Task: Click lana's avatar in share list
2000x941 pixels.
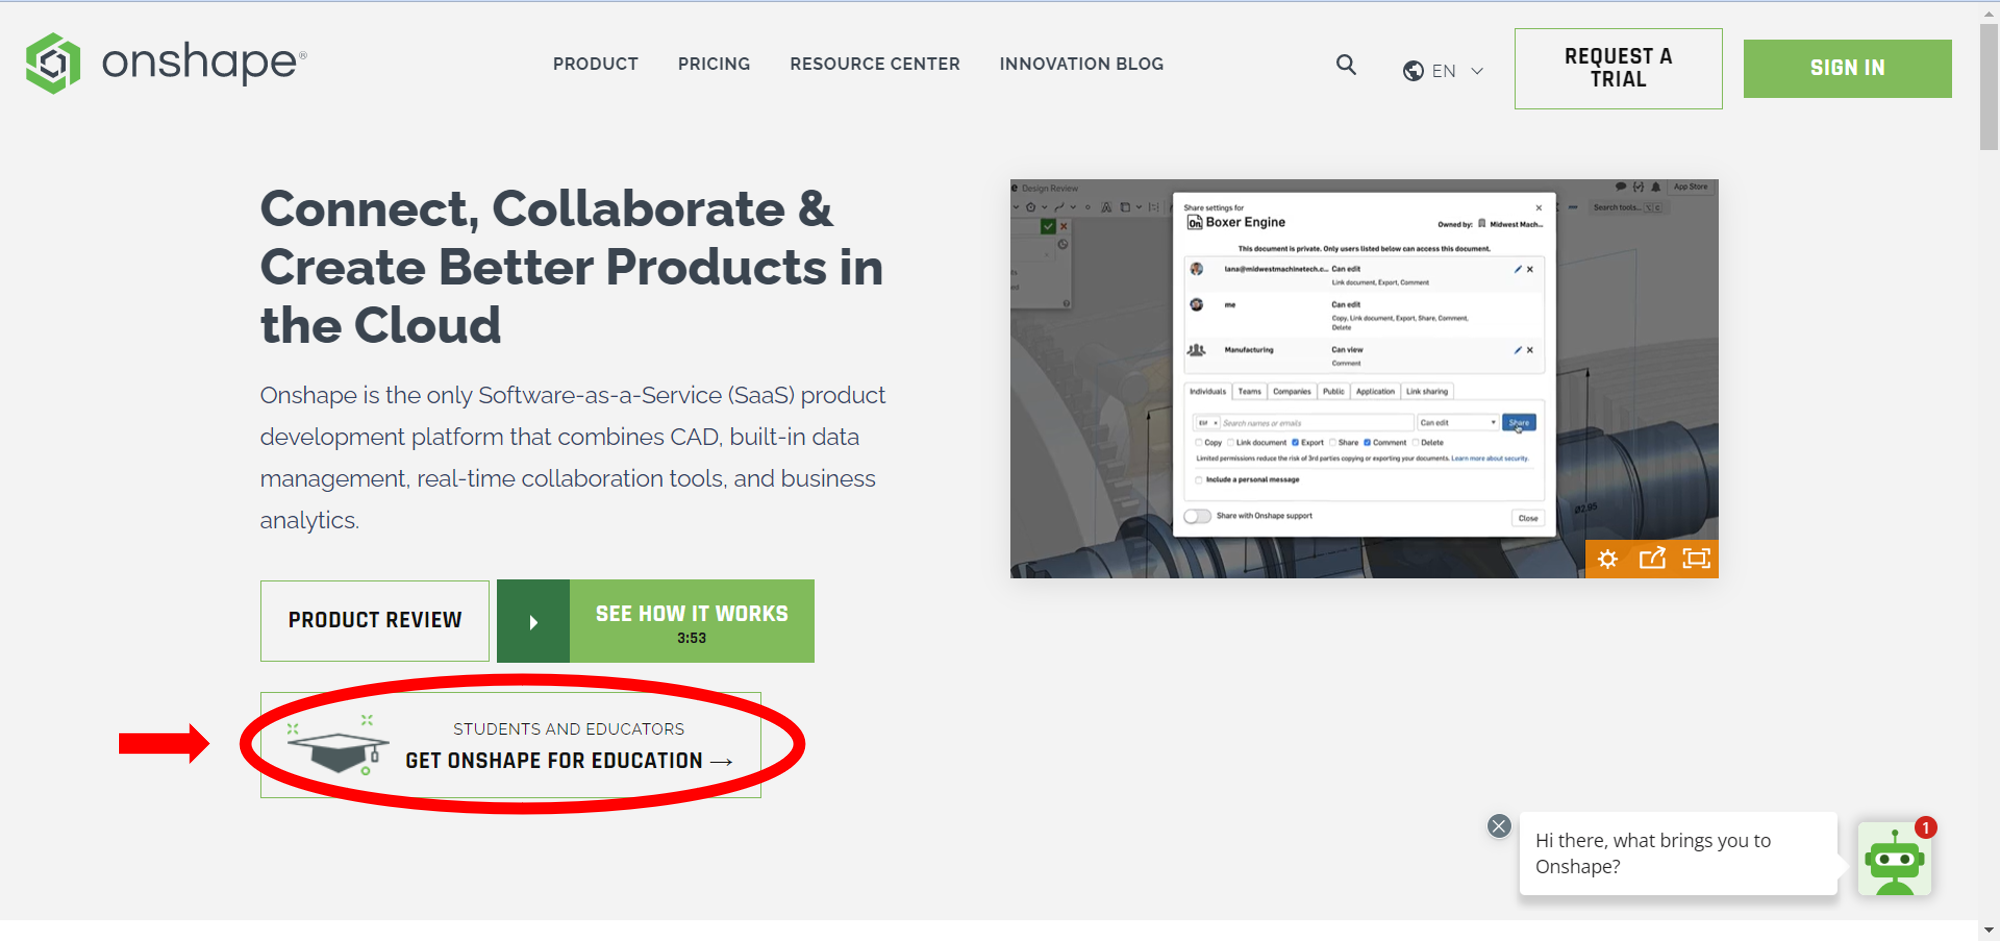Action: (1196, 269)
